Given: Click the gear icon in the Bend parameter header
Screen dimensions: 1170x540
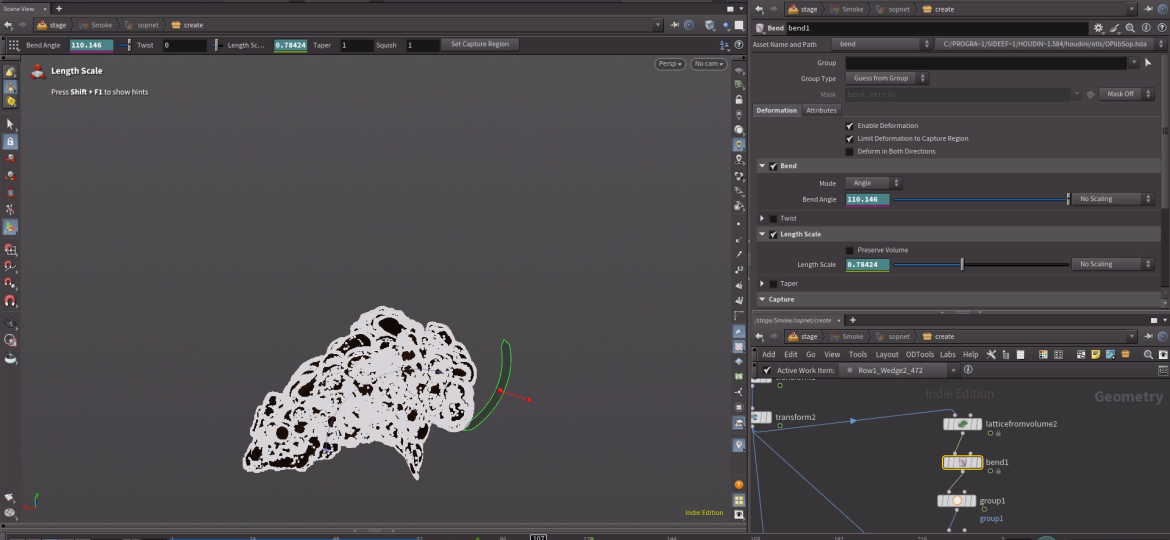Looking at the screenshot, I should click(x=1099, y=29).
